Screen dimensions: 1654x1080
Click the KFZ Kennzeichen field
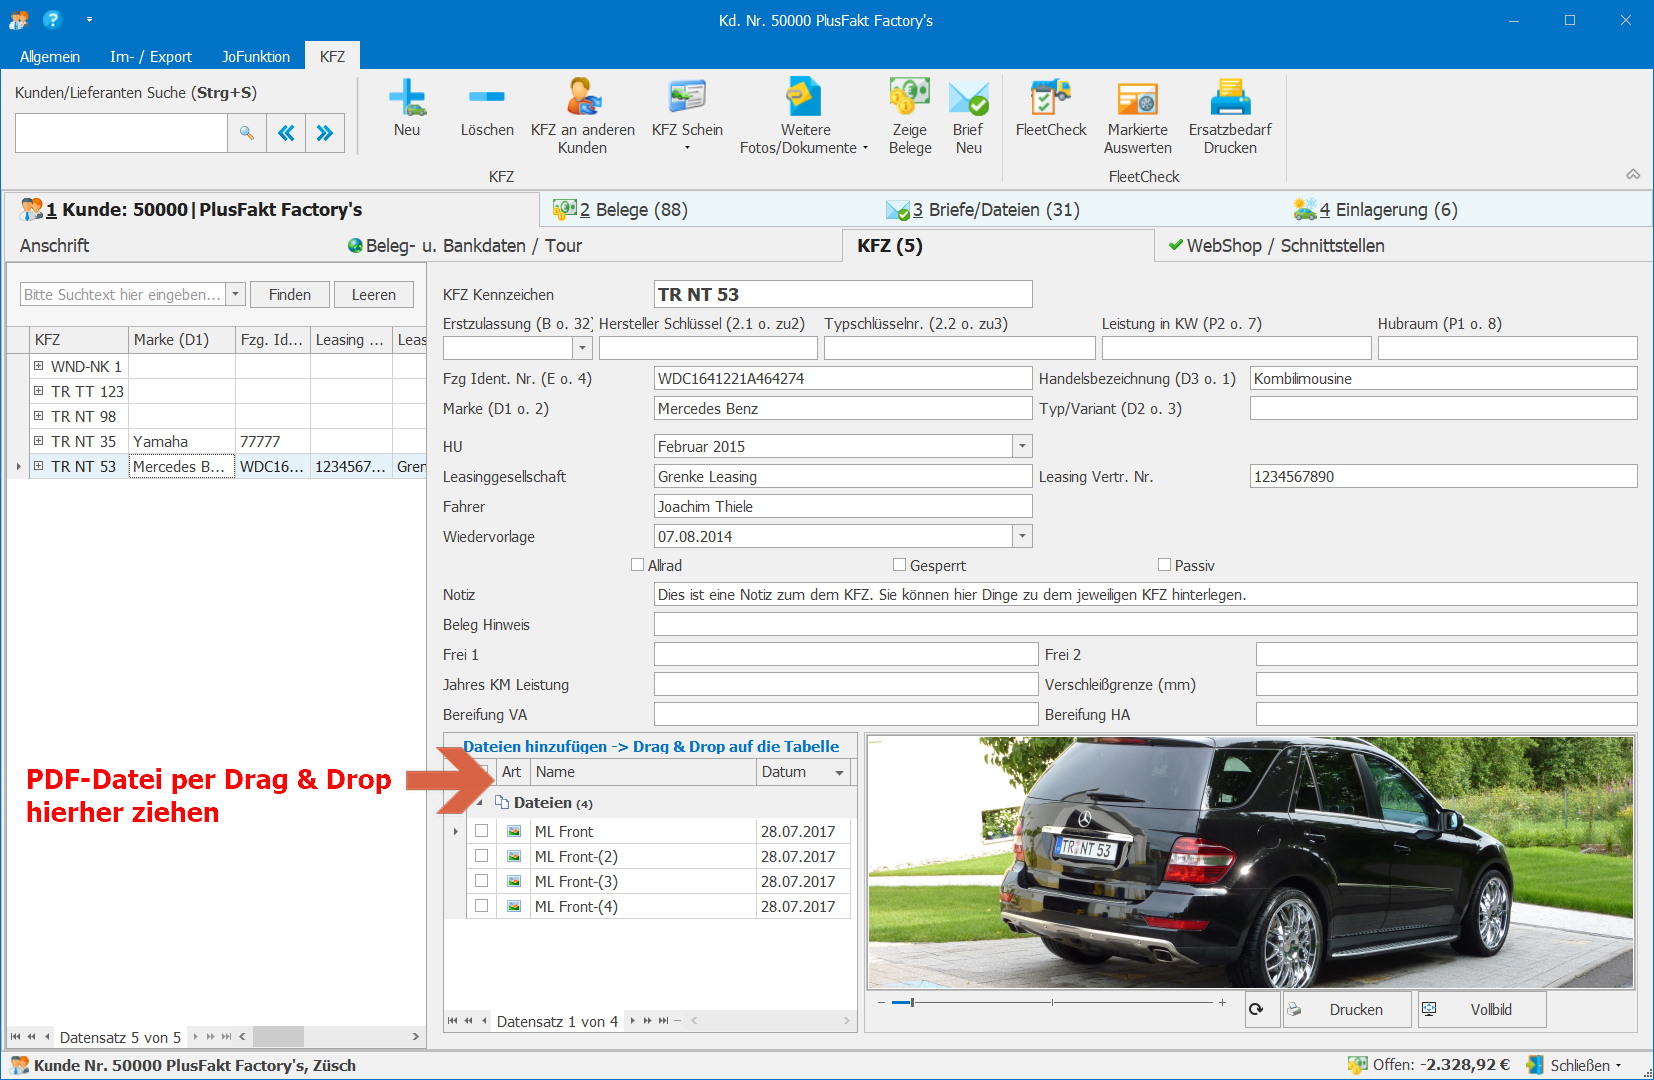pyautogui.click(x=843, y=294)
